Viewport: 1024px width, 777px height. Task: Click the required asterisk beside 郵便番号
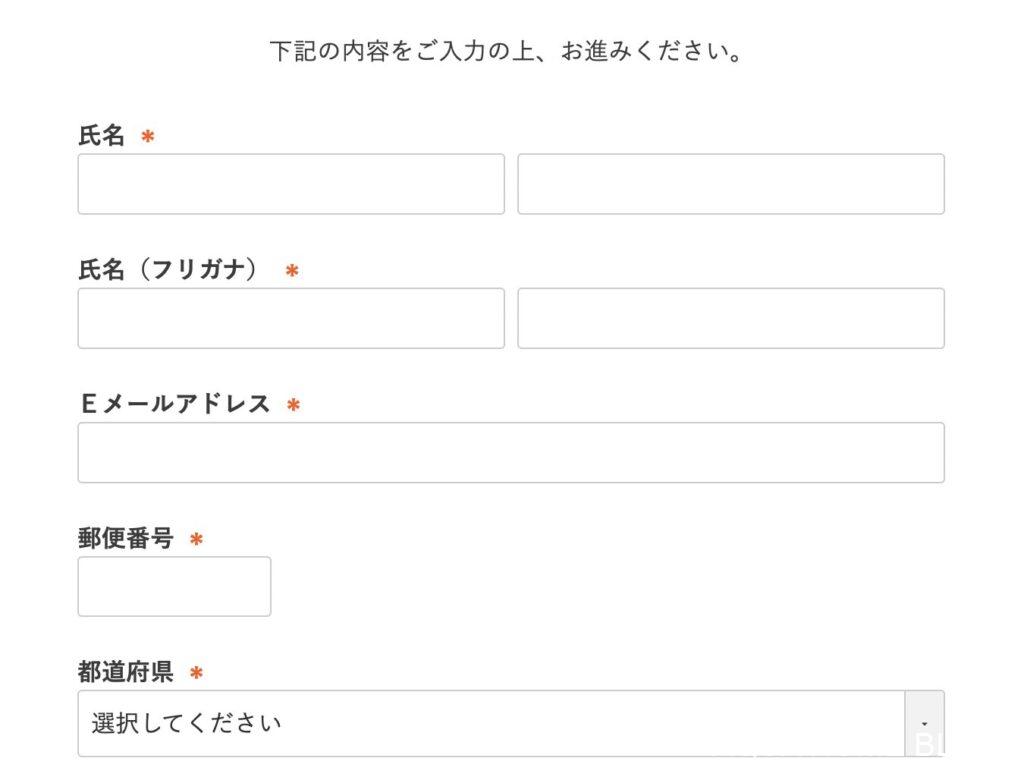click(x=196, y=540)
